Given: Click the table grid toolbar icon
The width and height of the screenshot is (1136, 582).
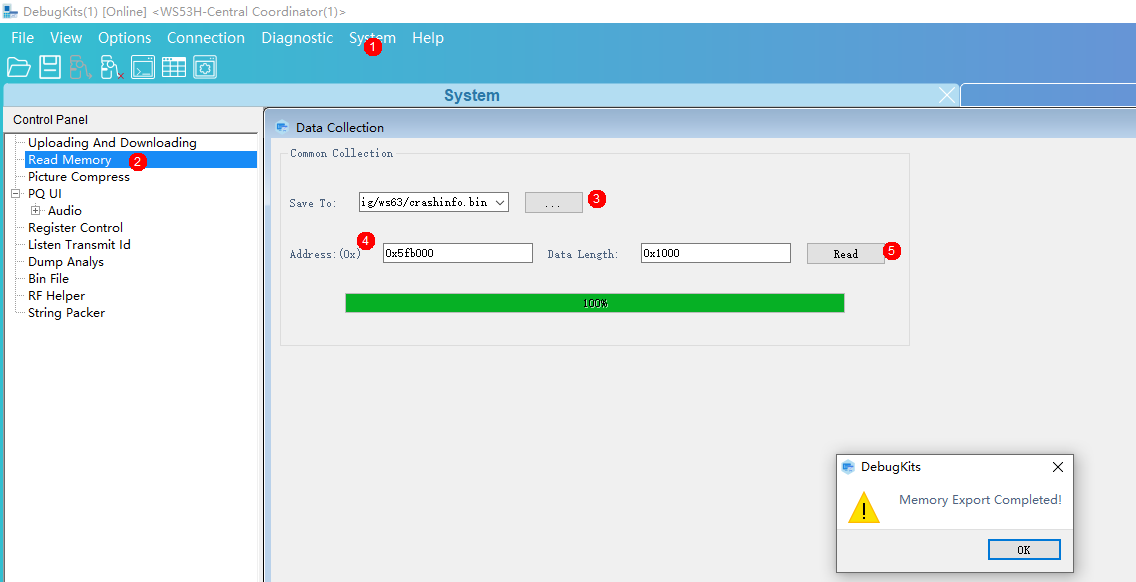Looking at the screenshot, I should pyautogui.click(x=174, y=67).
